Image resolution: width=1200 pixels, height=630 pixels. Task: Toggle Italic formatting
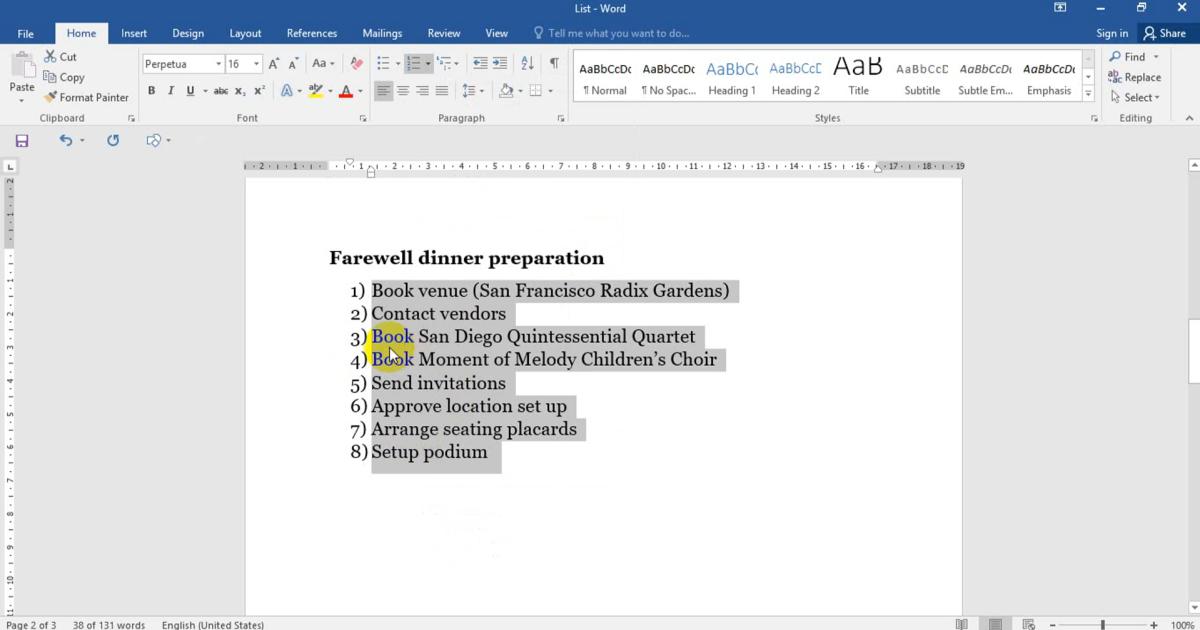tap(171, 91)
